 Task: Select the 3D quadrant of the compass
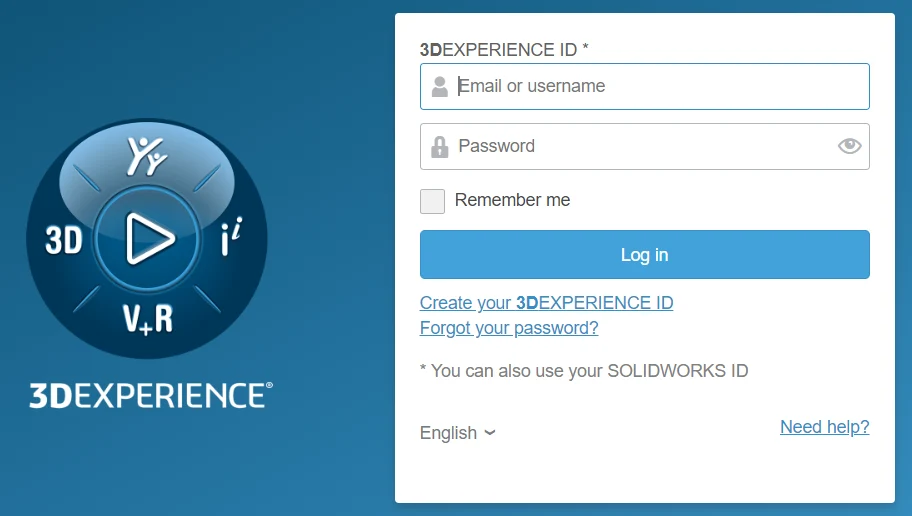point(64,240)
